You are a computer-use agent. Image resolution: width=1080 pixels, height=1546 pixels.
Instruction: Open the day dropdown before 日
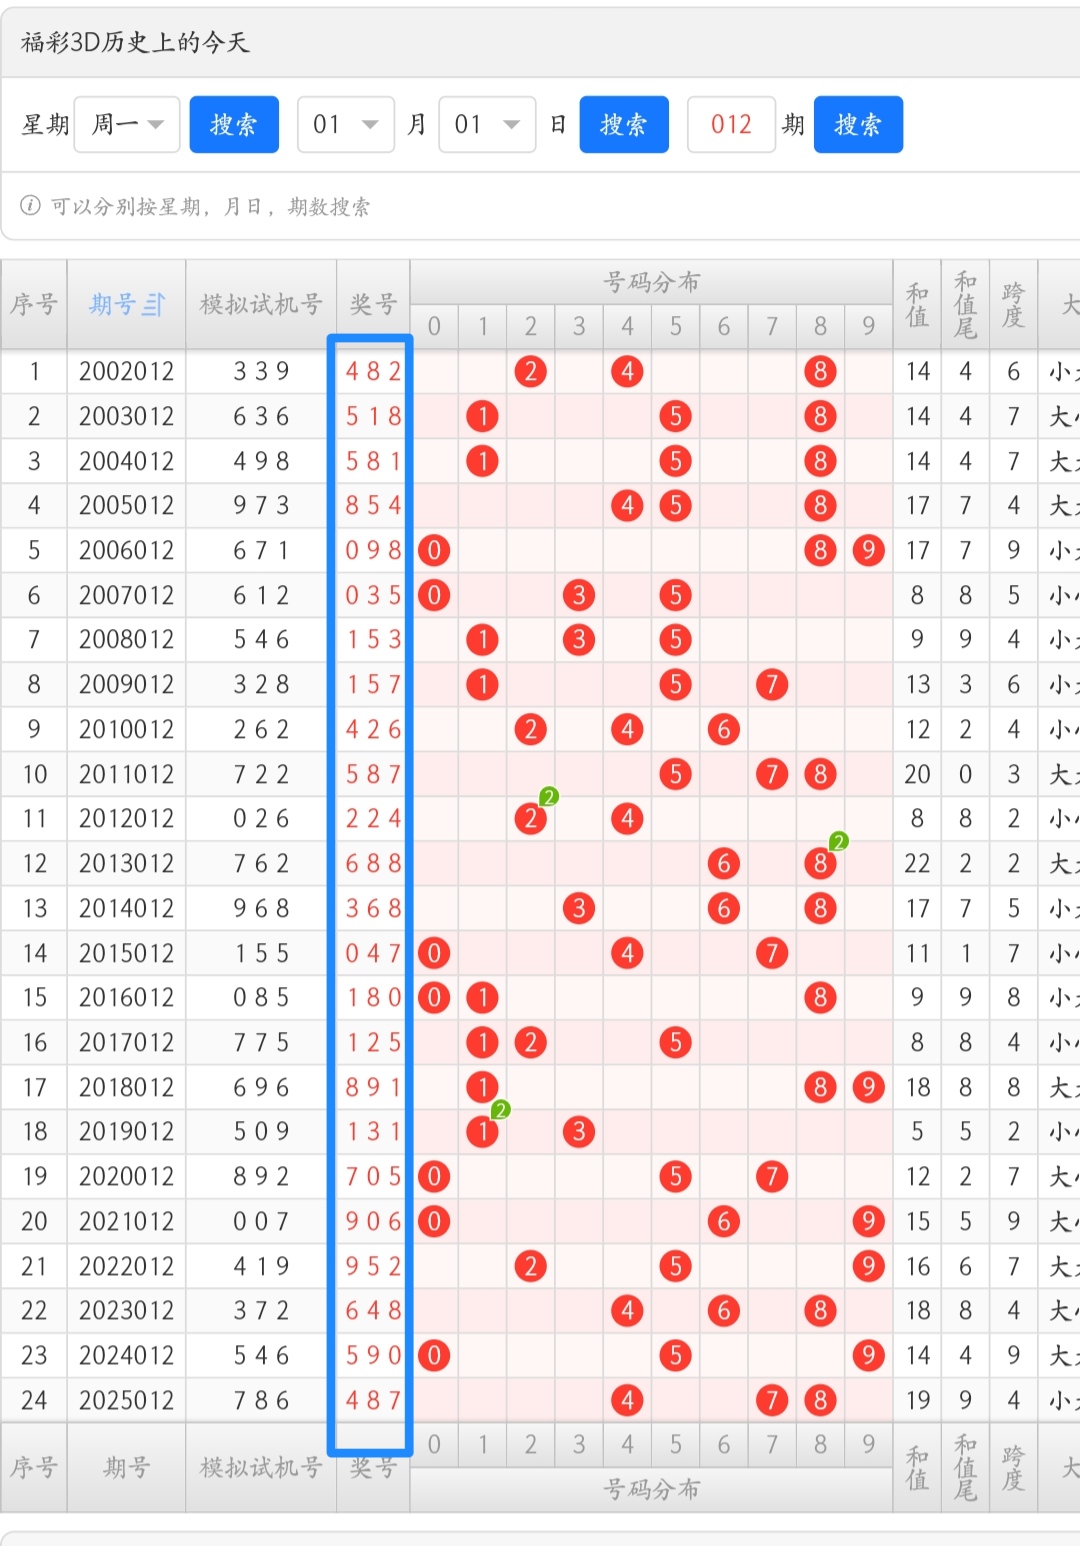pos(488,124)
